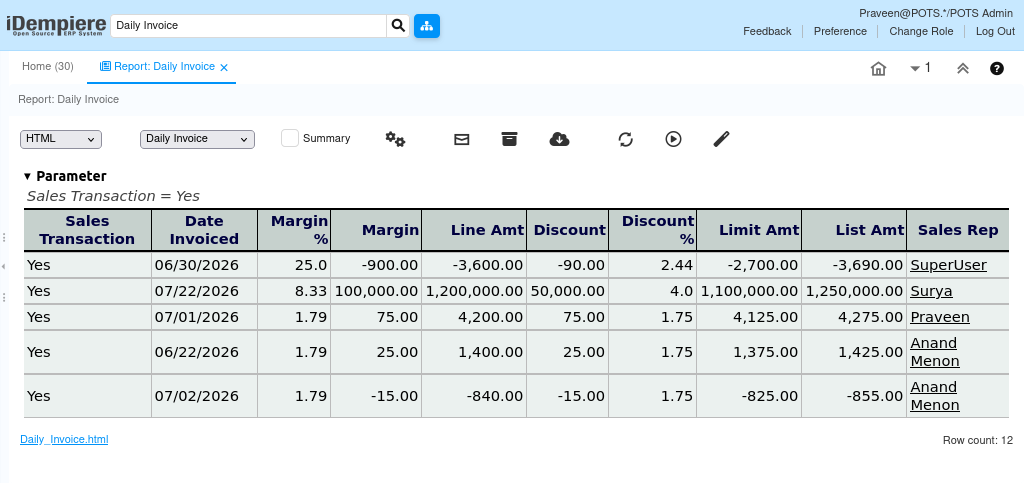Click Log Out
This screenshot has height=483, width=1024.
point(995,31)
